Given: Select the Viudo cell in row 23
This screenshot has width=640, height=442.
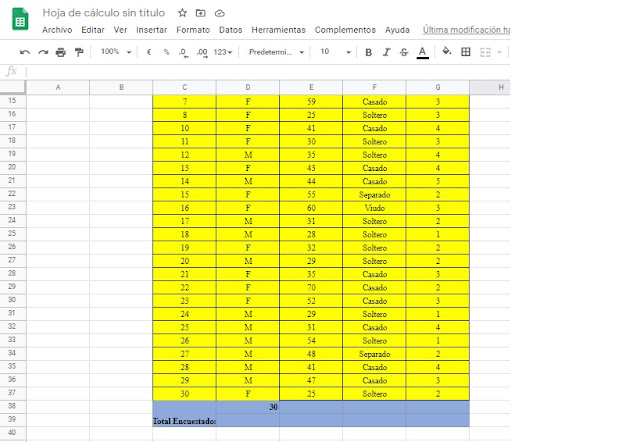Looking at the screenshot, I should click(374, 208).
